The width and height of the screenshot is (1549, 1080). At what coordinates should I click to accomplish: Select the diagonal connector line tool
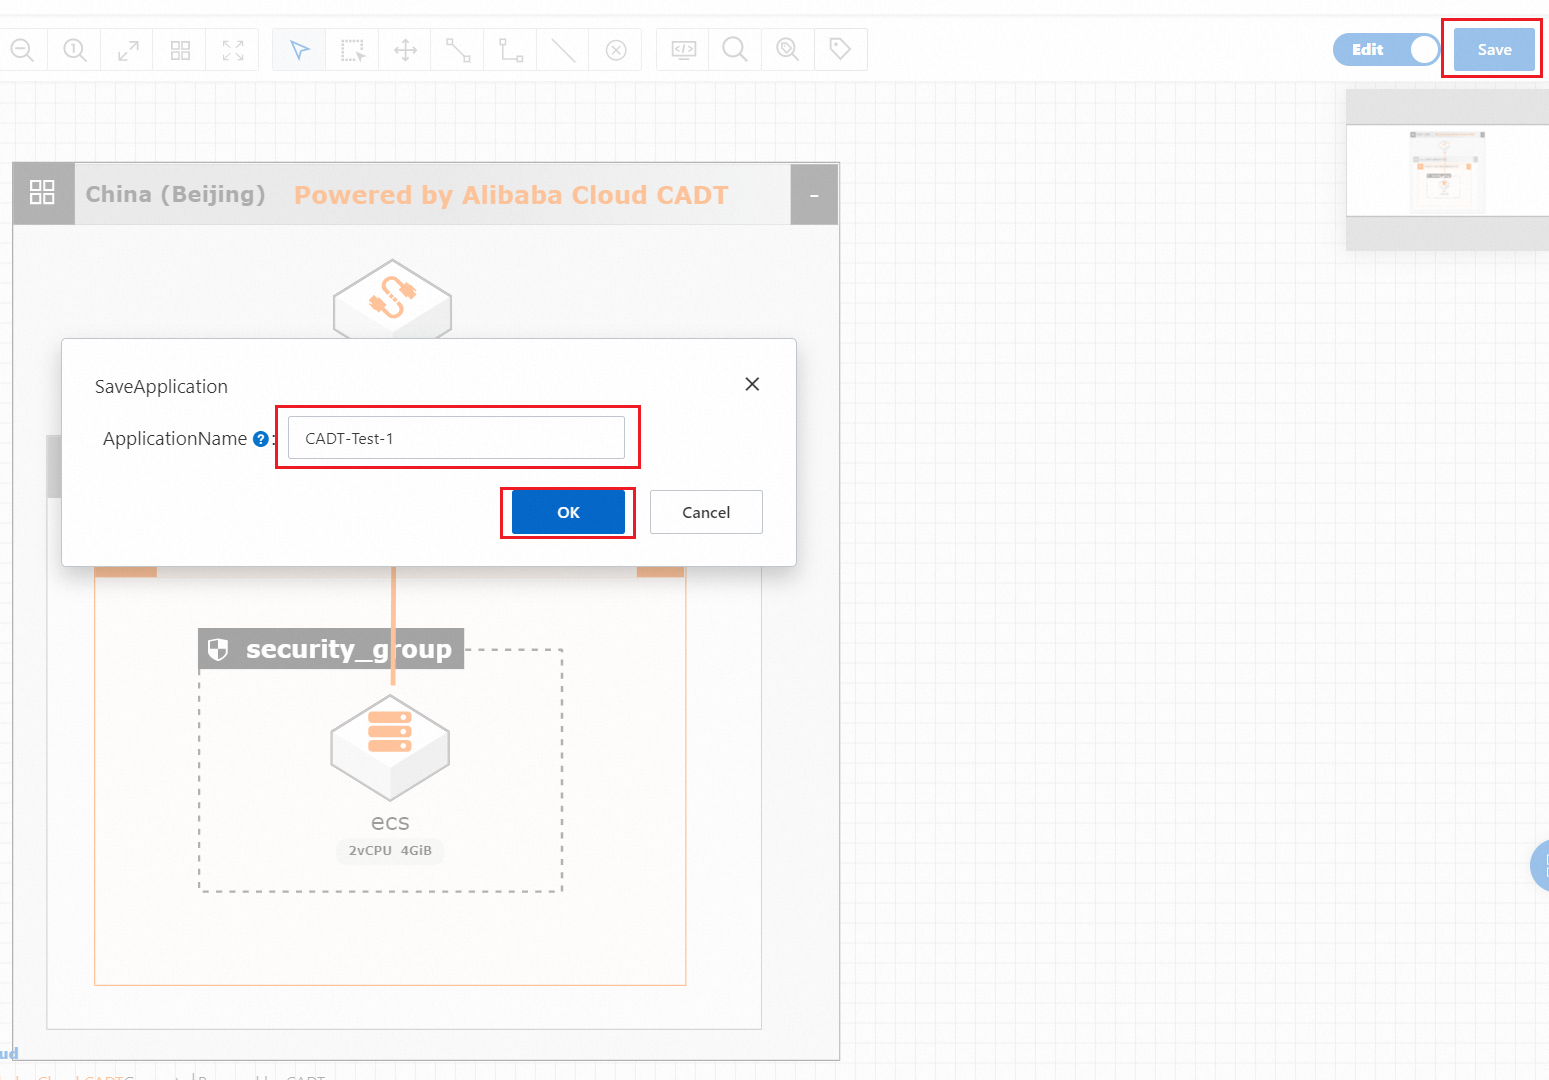[x=458, y=50]
